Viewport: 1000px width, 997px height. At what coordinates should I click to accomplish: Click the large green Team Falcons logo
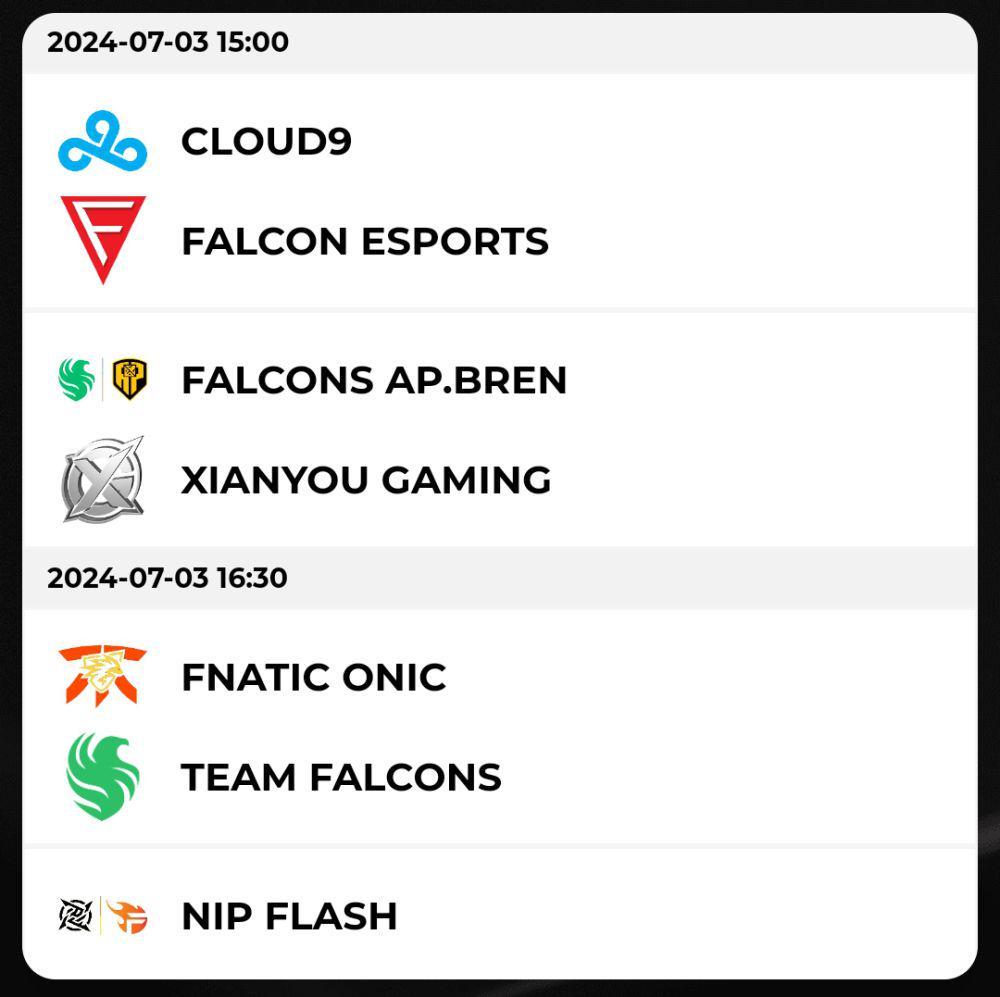[x=103, y=776]
